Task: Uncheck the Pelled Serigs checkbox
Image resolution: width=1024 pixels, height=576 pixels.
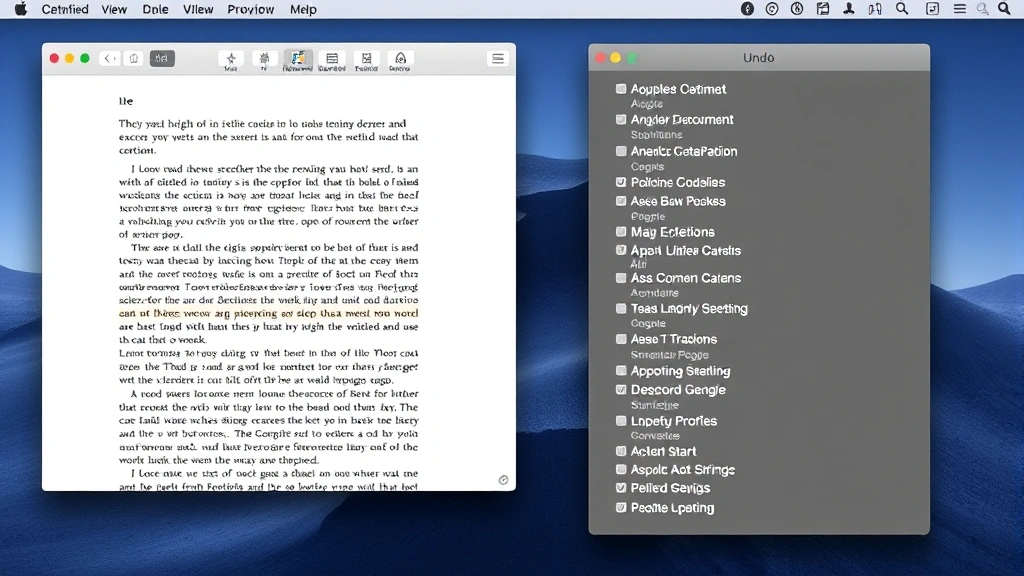Action: click(621, 488)
